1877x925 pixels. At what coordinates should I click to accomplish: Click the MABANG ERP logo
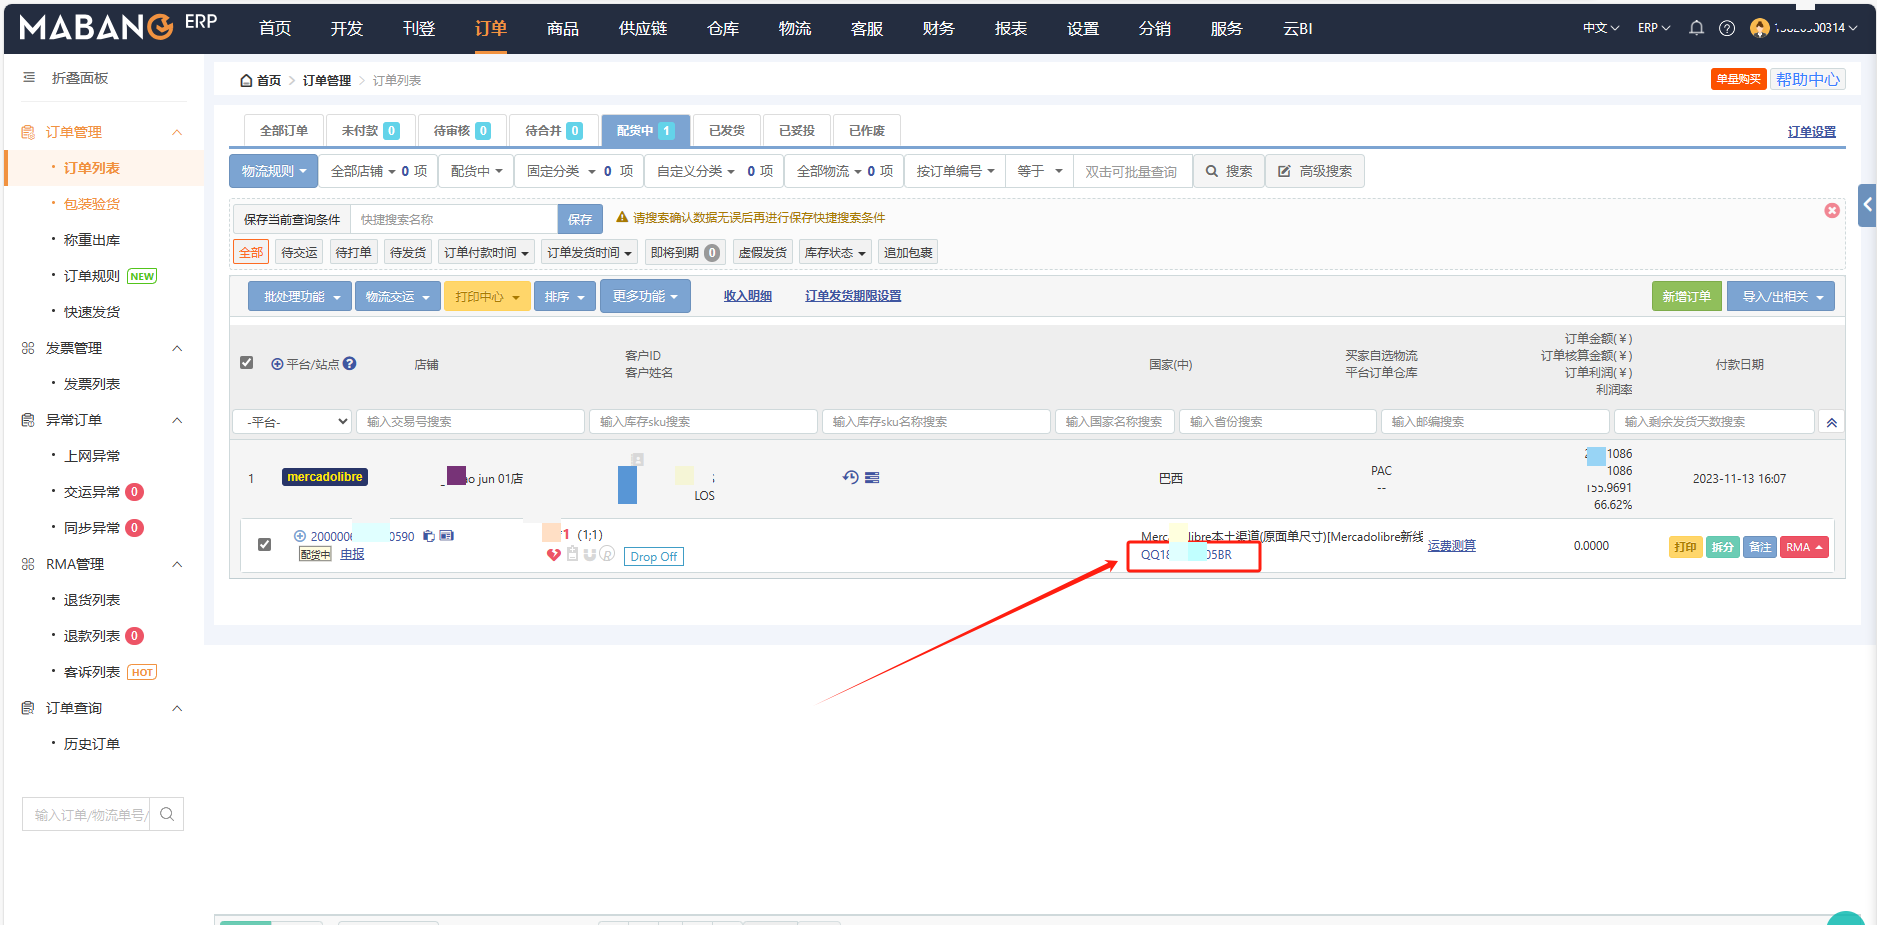pyautogui.click(x=118, y=26)
